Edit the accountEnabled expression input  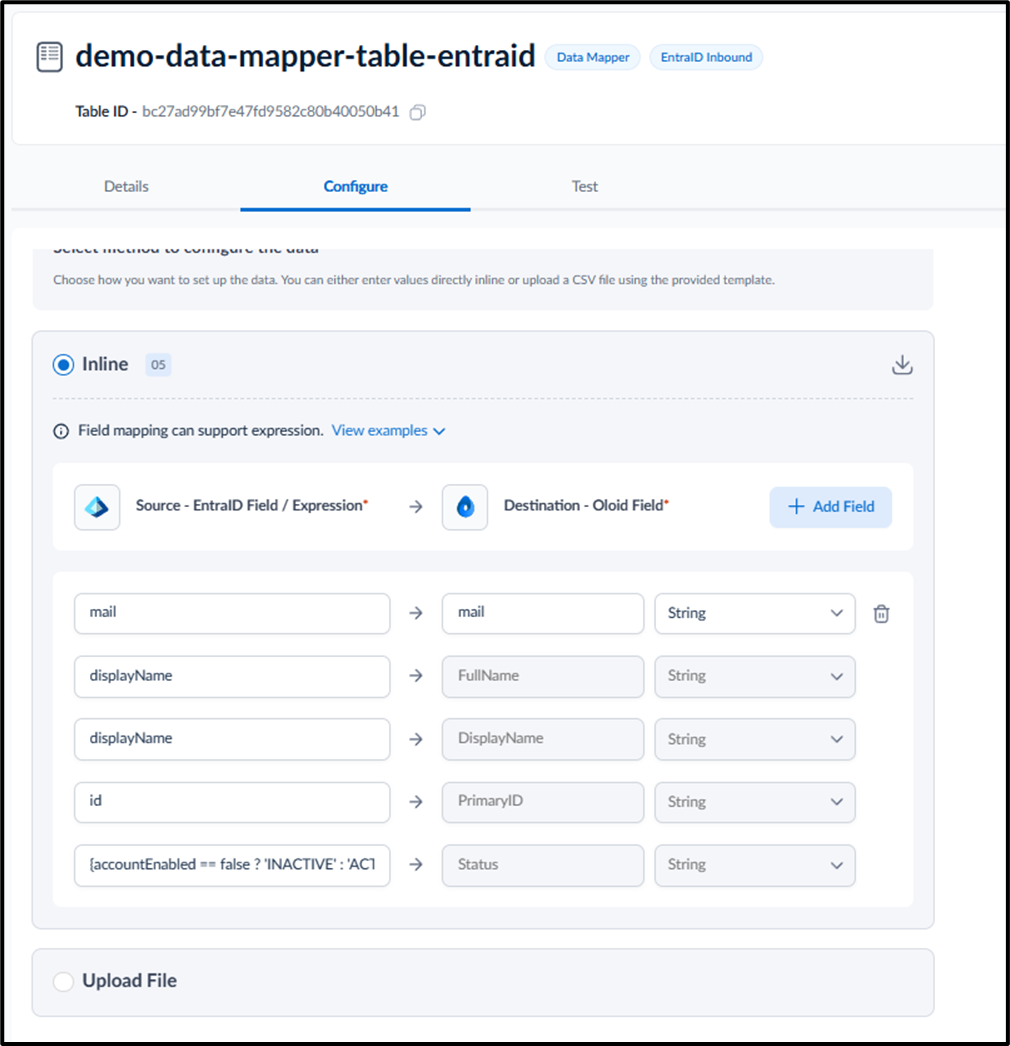(232, 865)
